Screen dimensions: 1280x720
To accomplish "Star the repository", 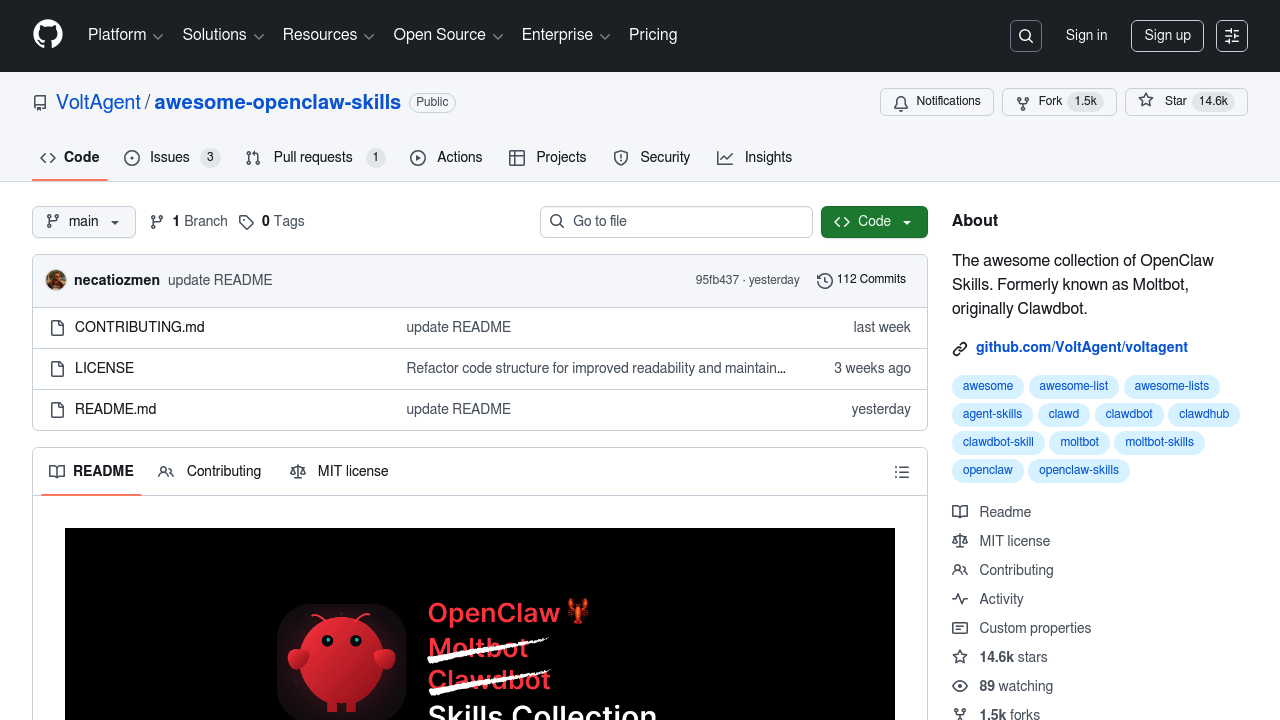I will pos(1165,102).
